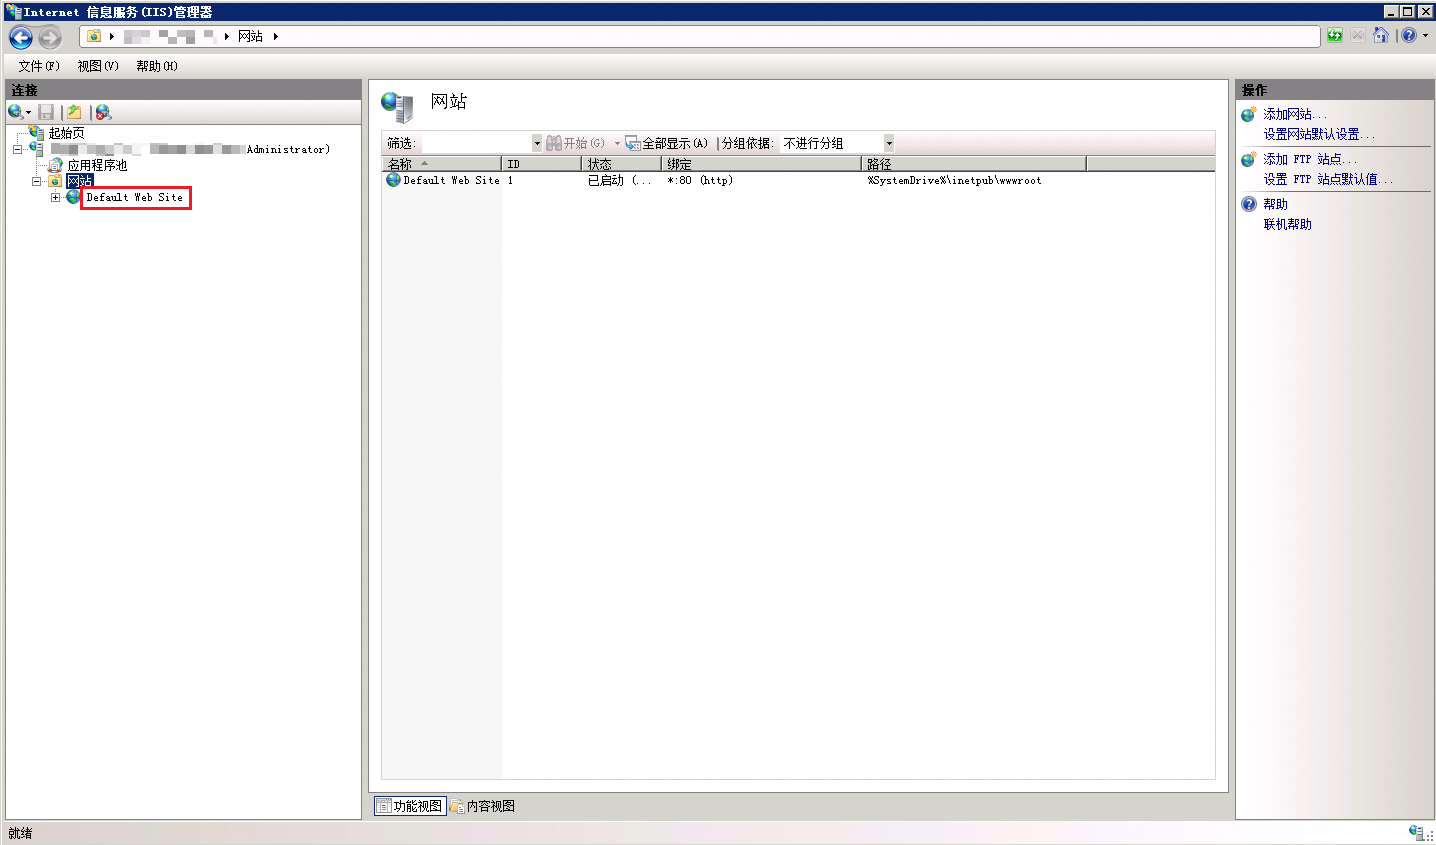The width and height of the screenshot is (1436, 845).
Task: Open 视图(V) menu
Action: coord(98,66)
